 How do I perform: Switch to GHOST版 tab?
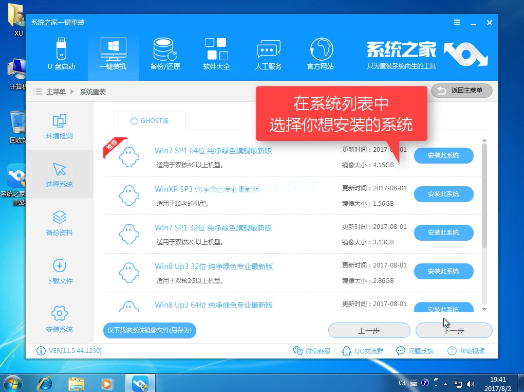point(149,121)
